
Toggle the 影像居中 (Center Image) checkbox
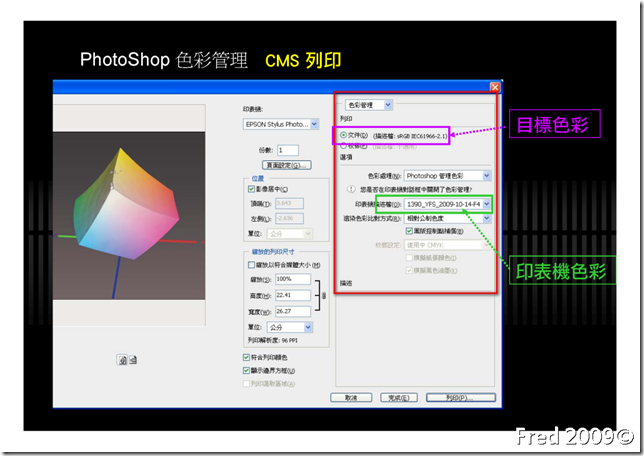click(251, 189)
